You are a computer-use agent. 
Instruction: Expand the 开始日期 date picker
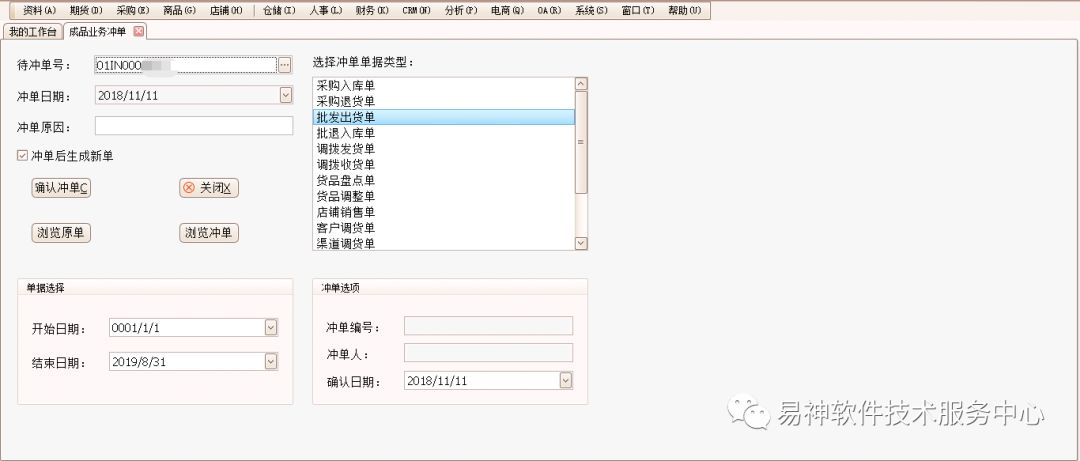(x=270, y=328)
